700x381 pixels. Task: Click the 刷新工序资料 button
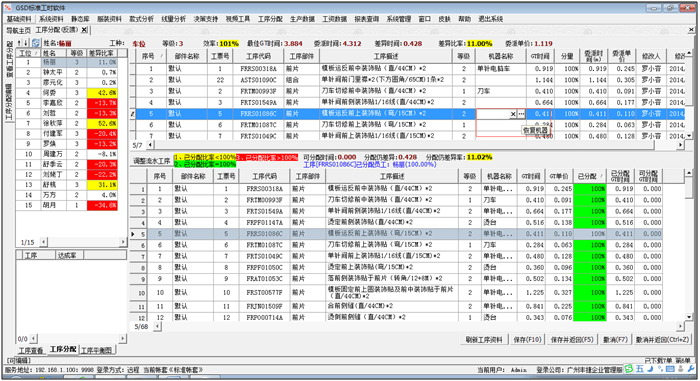[484, 340]
